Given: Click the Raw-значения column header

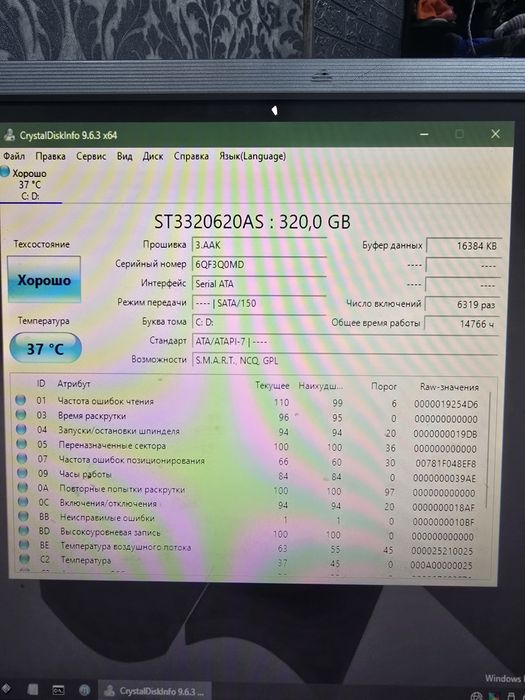Looking at the screenshot, I should pos(449,387).
